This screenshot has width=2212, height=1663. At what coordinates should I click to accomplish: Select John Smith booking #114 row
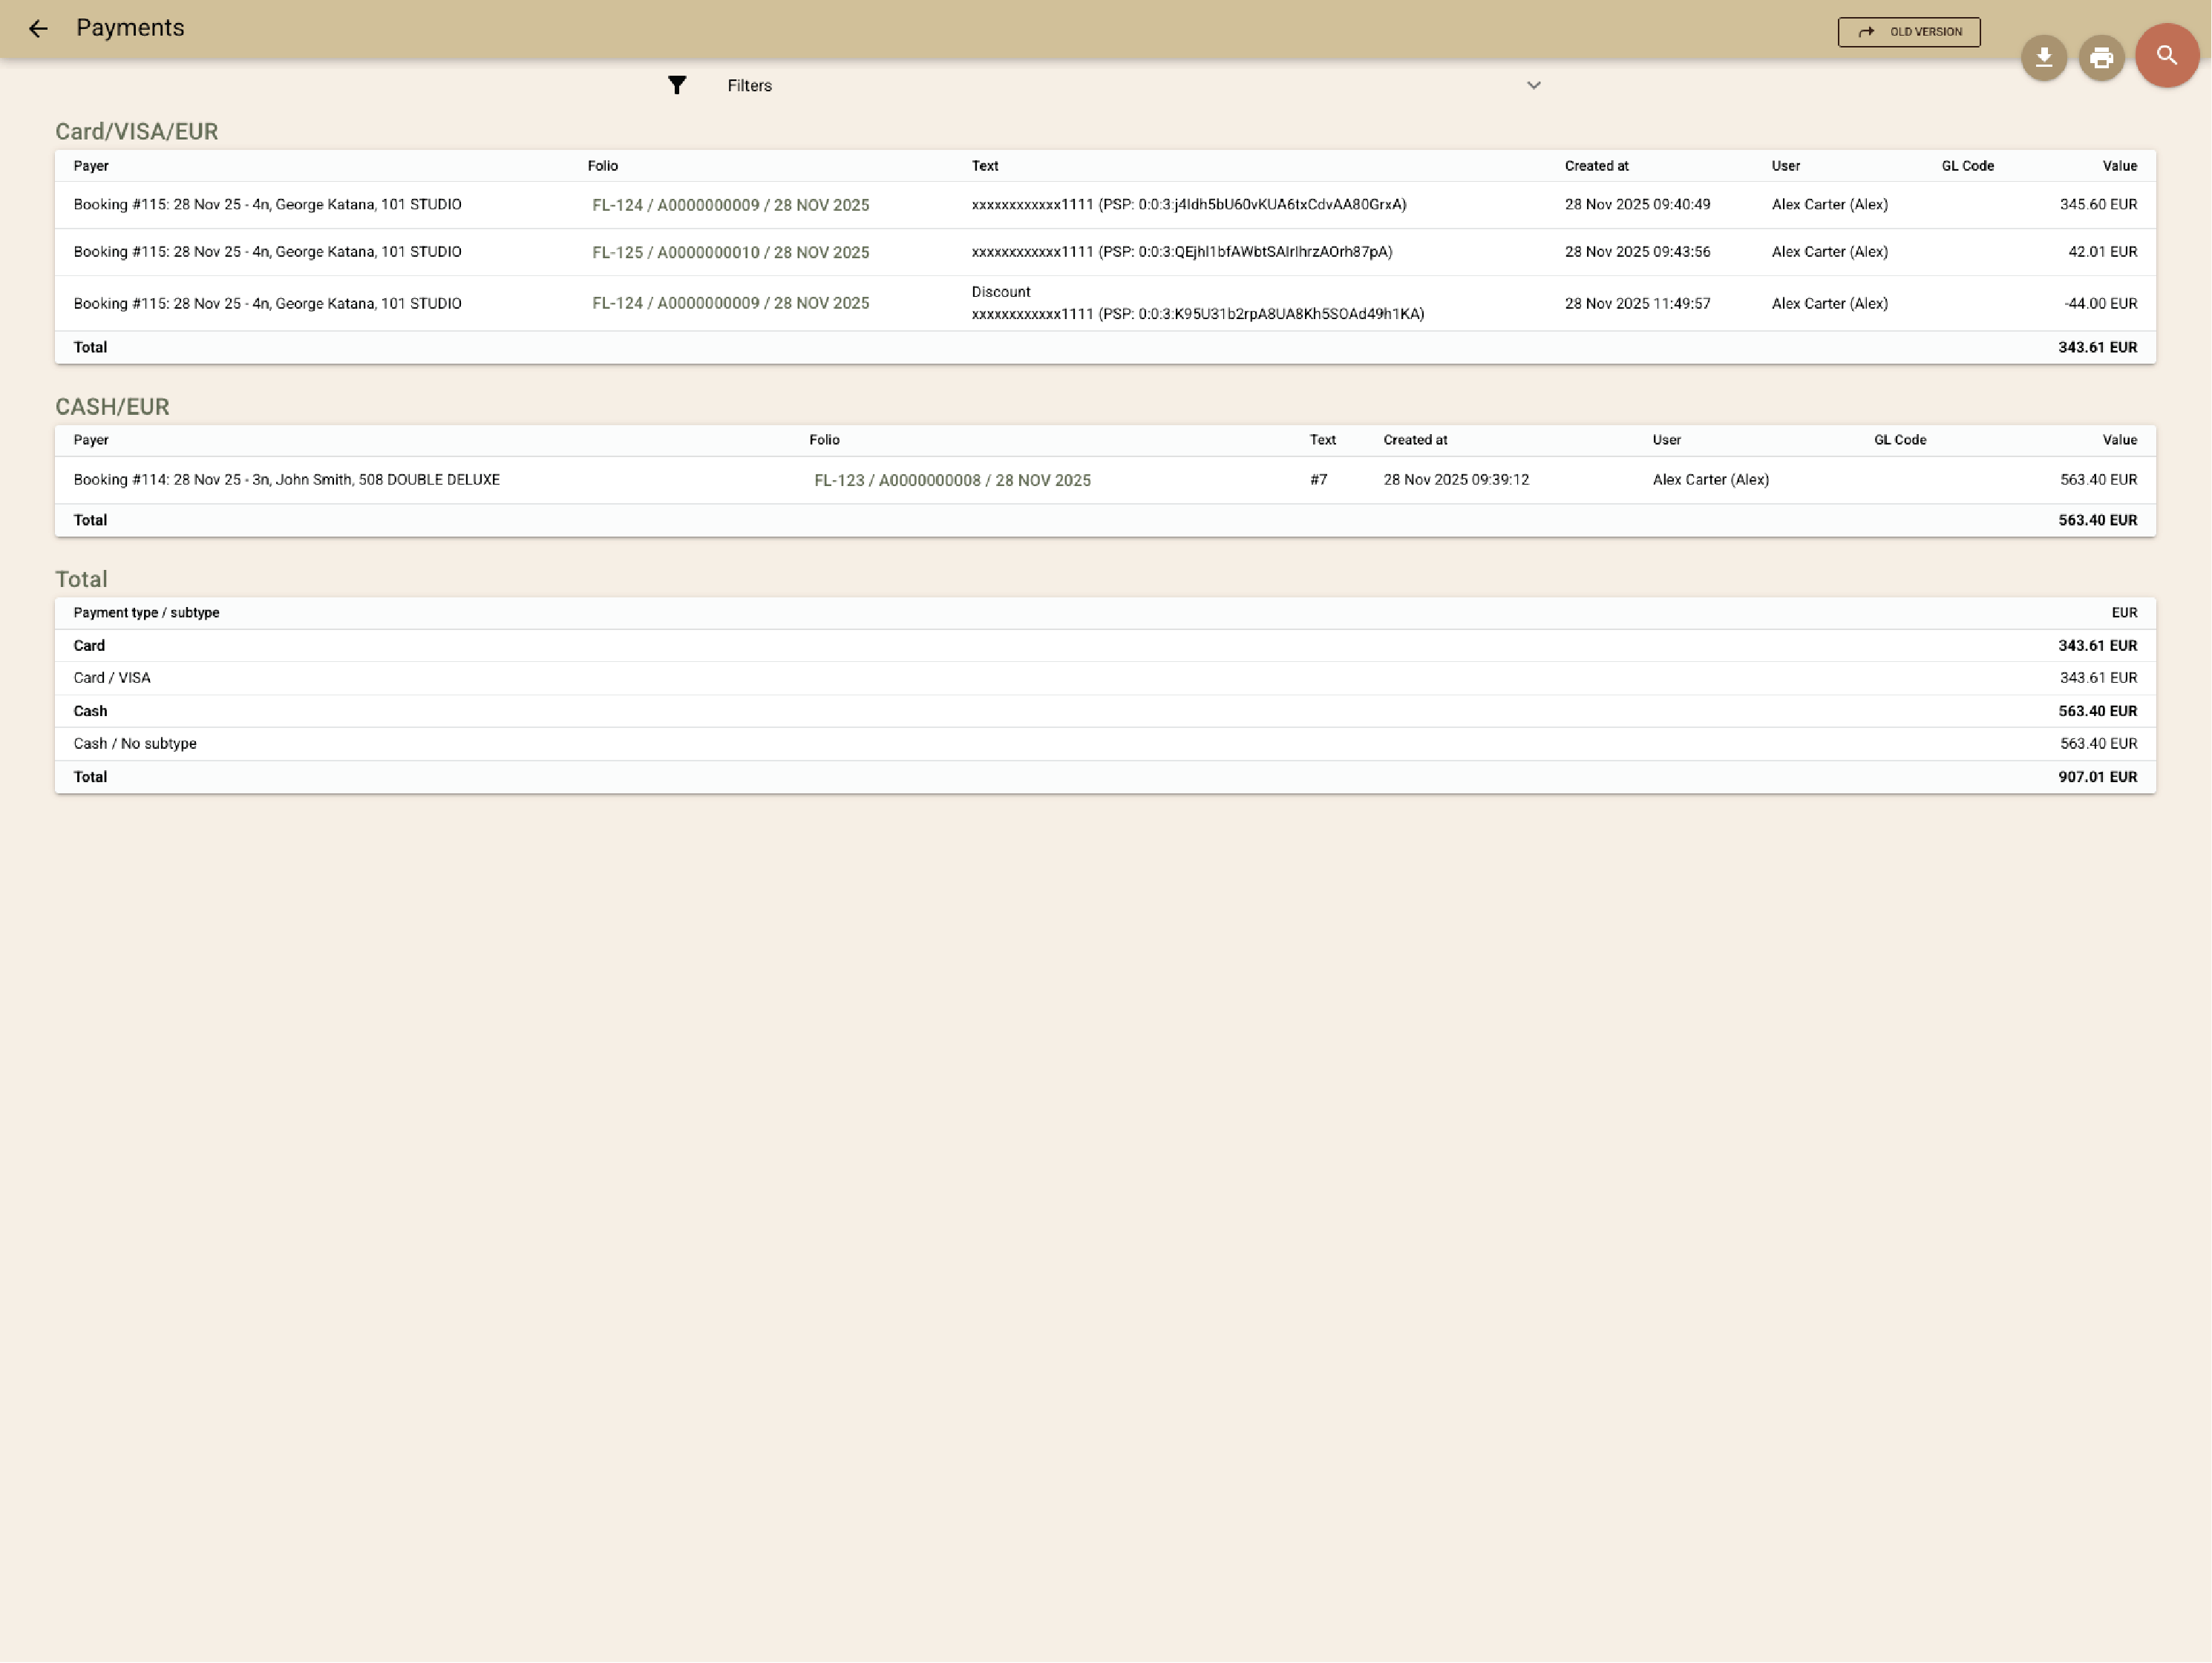[286, 480]
